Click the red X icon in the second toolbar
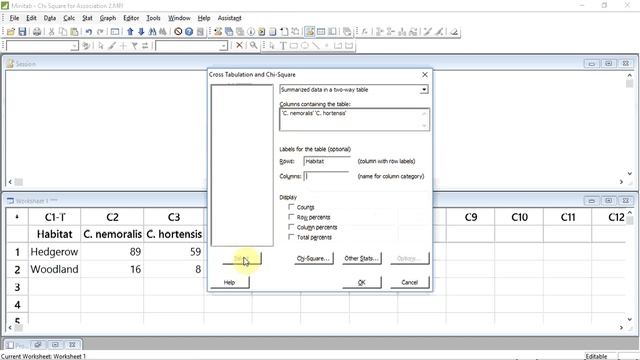640x360 pixels. tap(239, 45)
